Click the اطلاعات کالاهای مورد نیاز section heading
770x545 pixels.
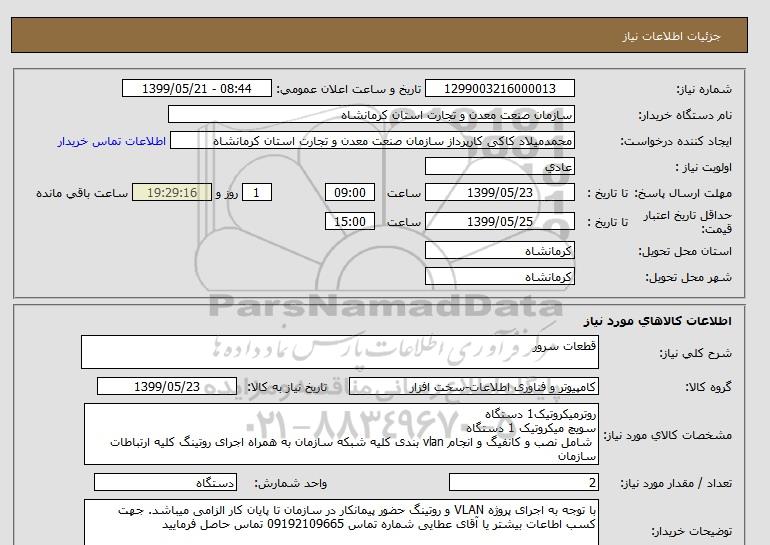[658, 321]
